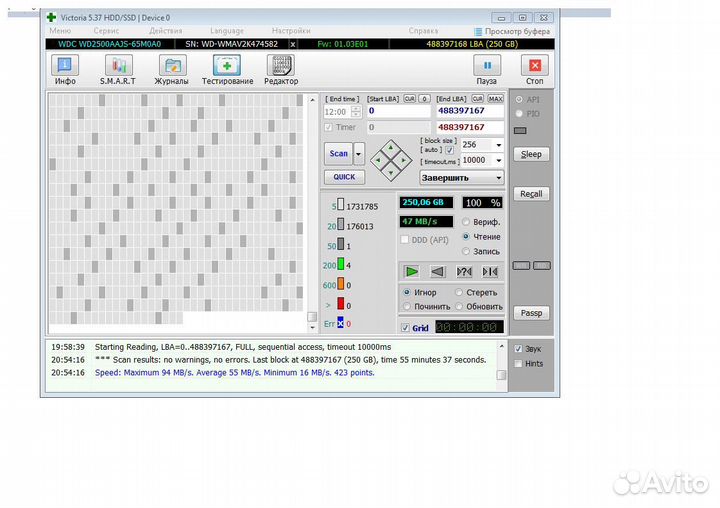
Task: Click the four-arrow navigation diamond
Action: (391, 160)
